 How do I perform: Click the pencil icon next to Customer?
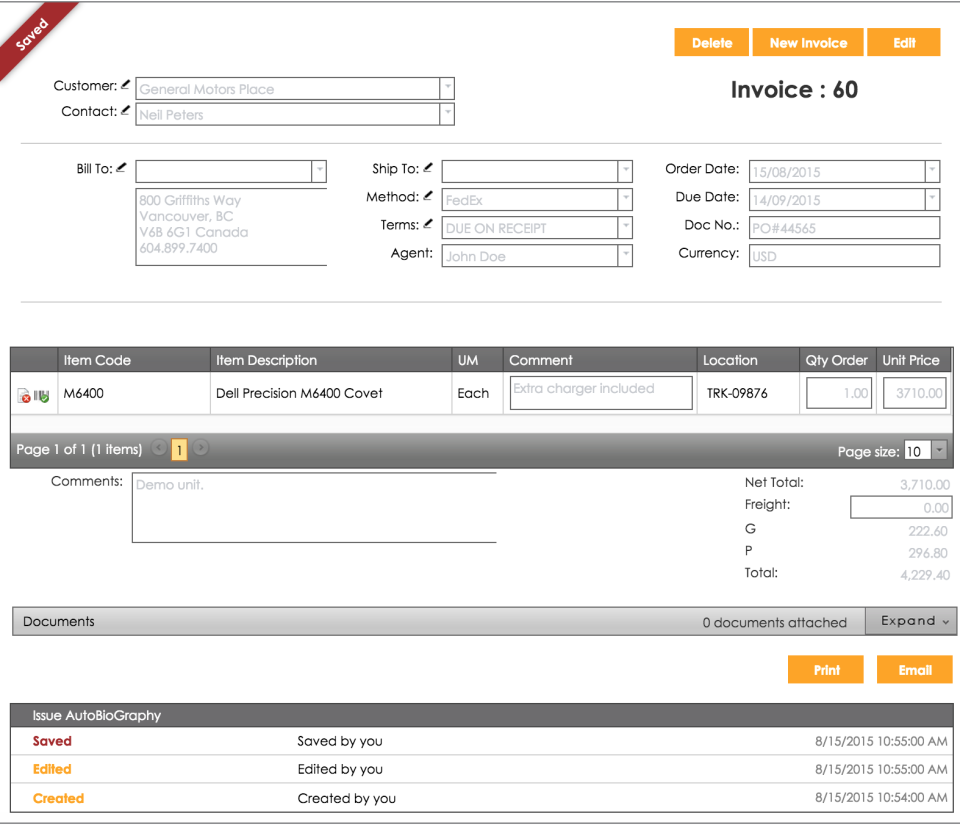tap(126, 85)
